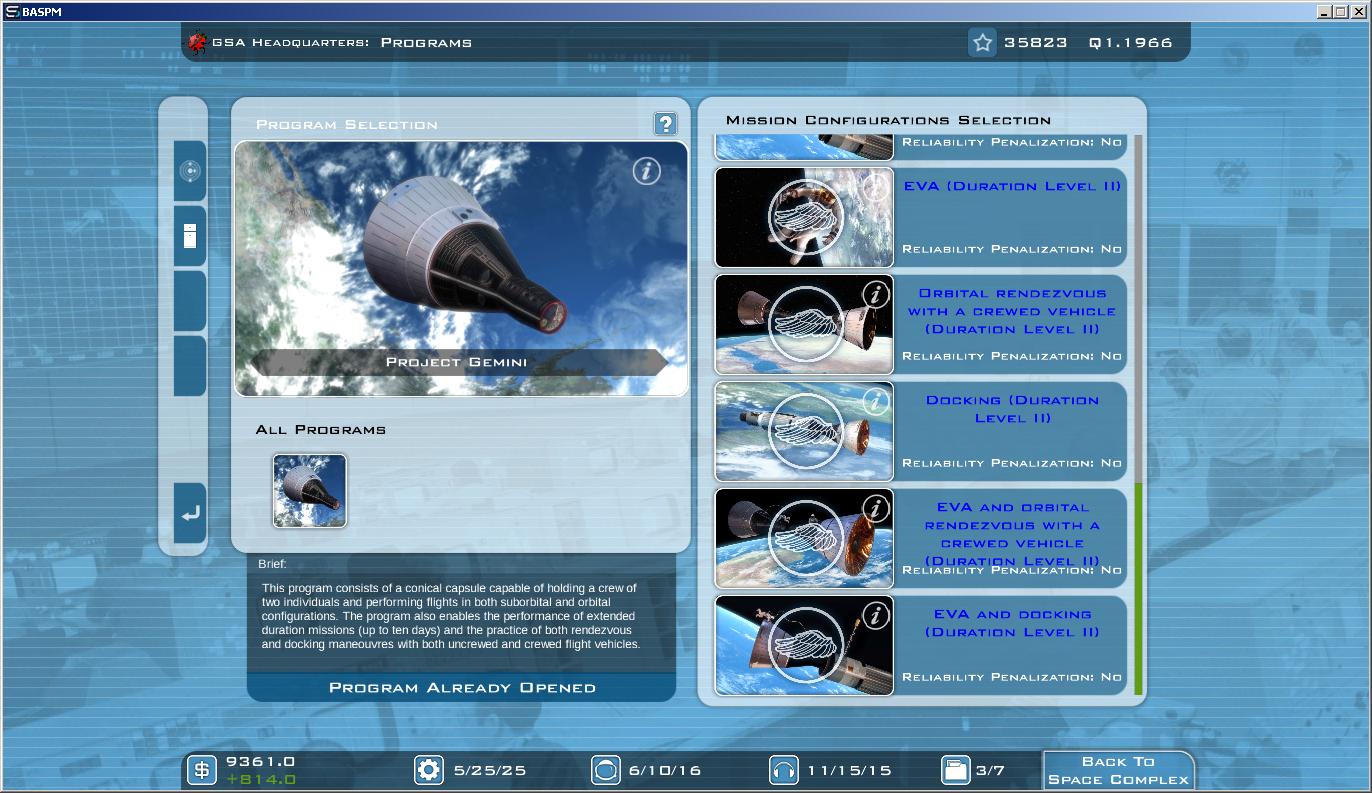This screenshot has height=793, width=1372.
Task: Click the mission configurations list scrollbar
Action: click(1138, 414)
